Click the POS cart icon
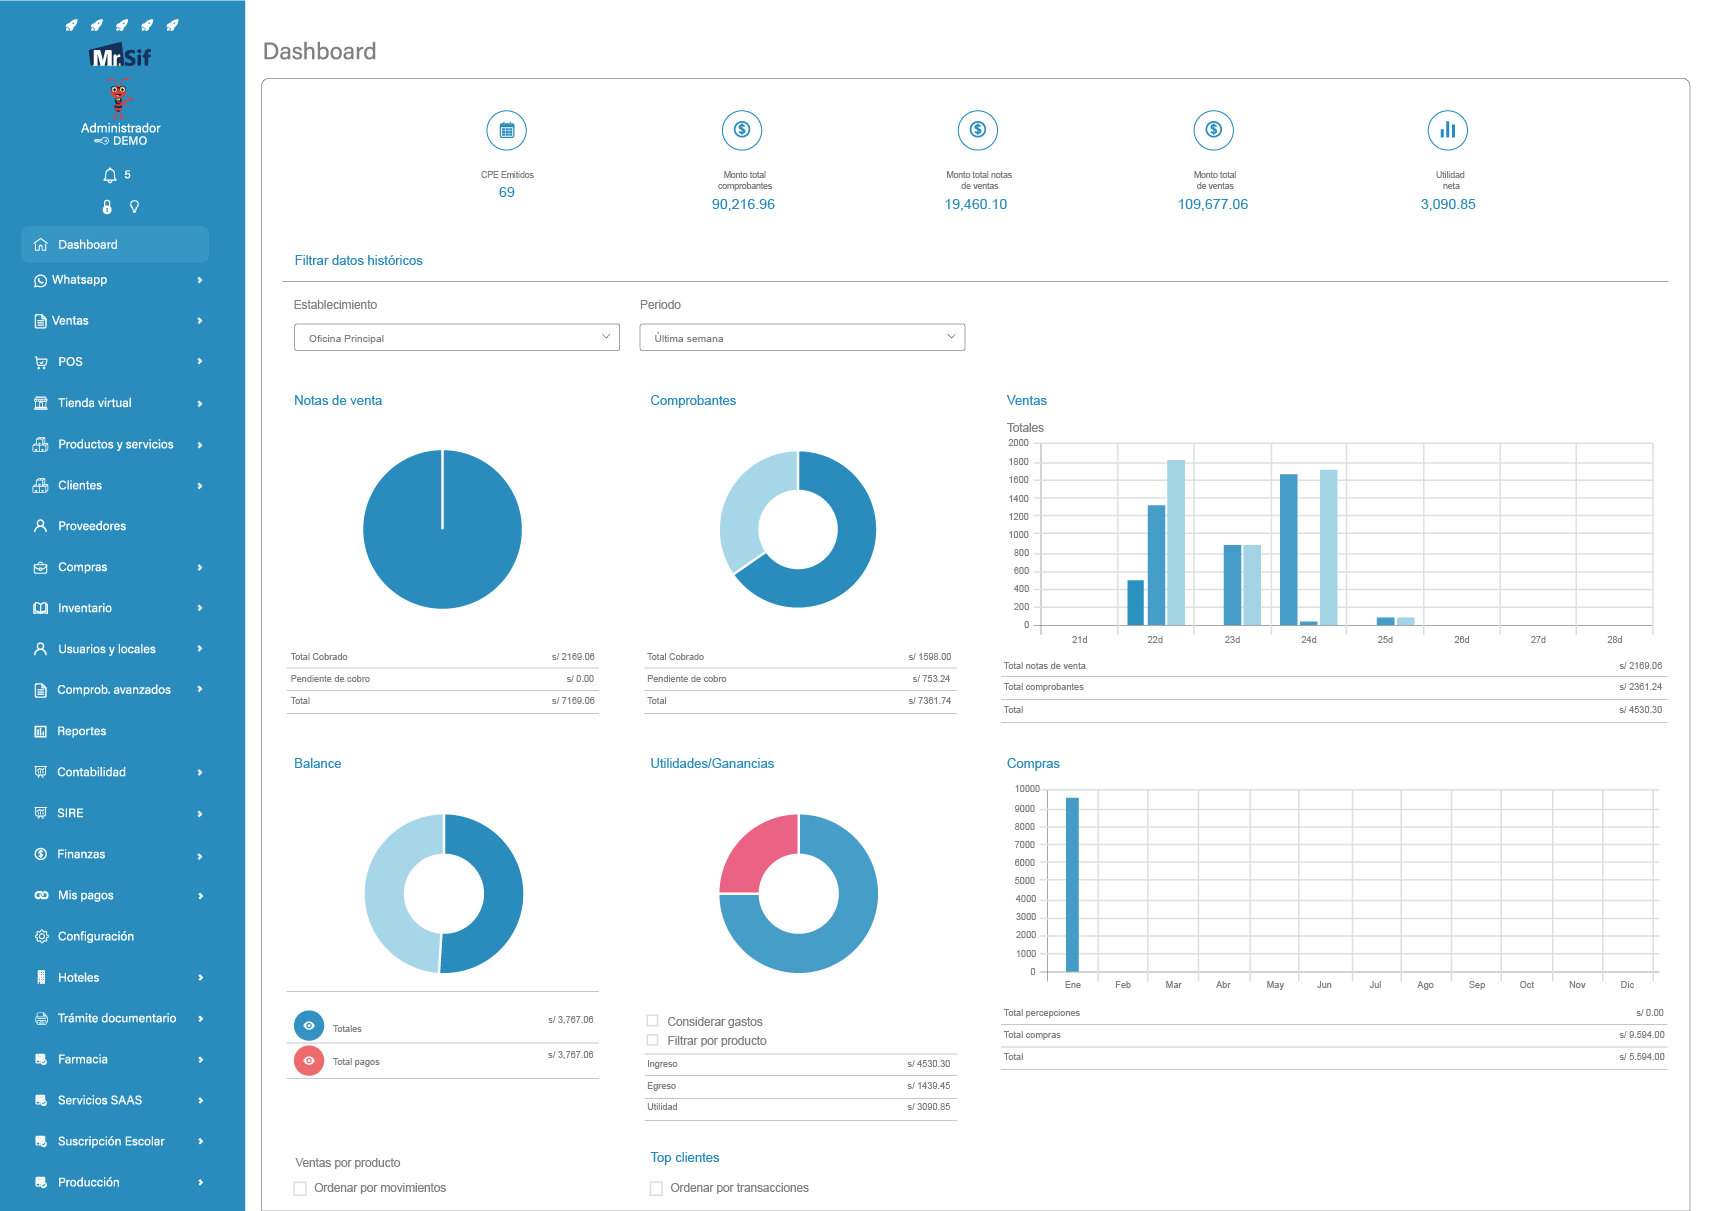This screenshot has height=1211, width=1711. [x=41, y=362]
